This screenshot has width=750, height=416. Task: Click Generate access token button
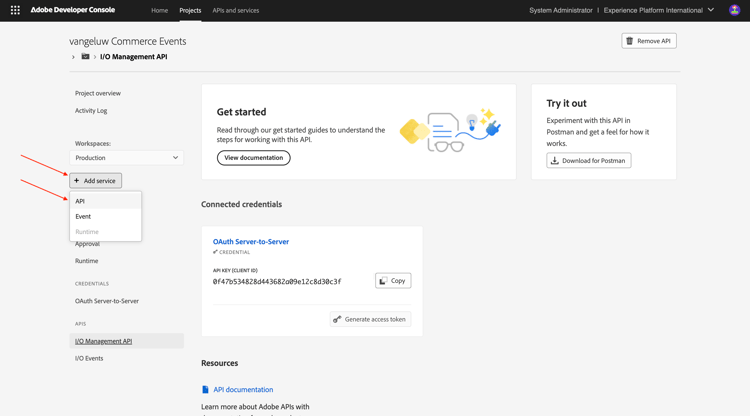370,319
